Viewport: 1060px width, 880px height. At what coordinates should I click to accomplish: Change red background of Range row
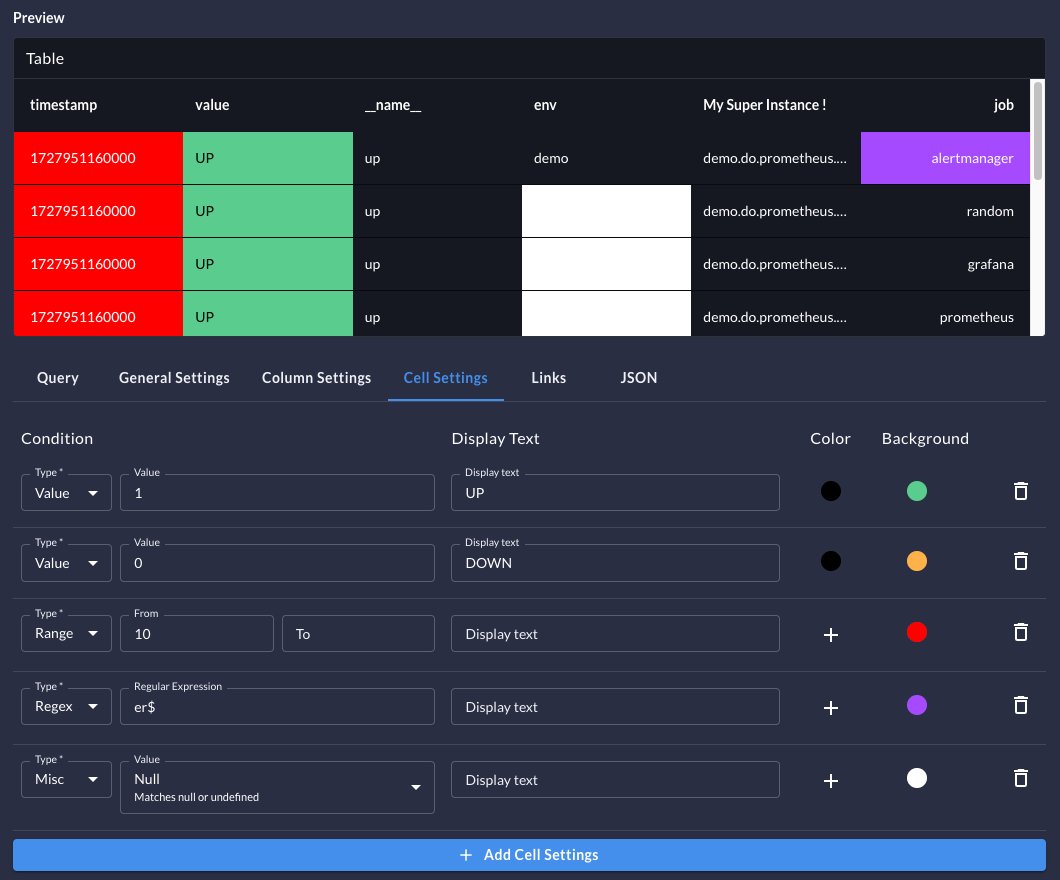[x=917, y=633]
